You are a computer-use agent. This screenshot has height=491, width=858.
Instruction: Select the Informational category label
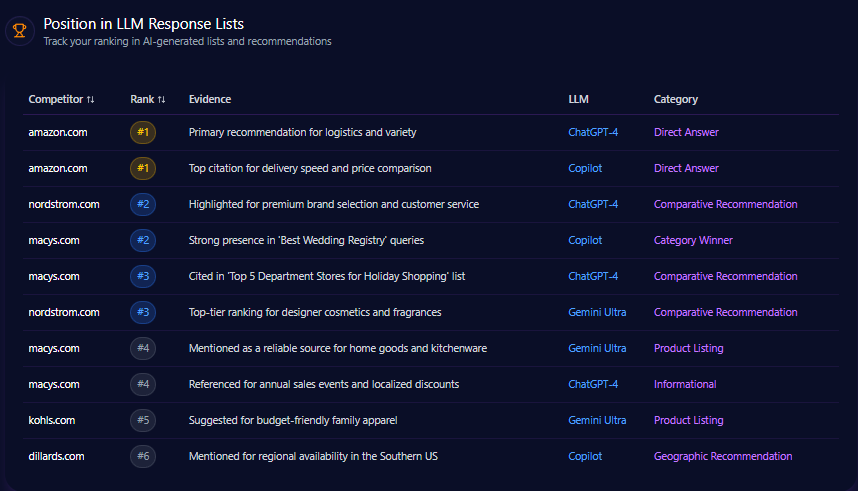click(685, 384)
